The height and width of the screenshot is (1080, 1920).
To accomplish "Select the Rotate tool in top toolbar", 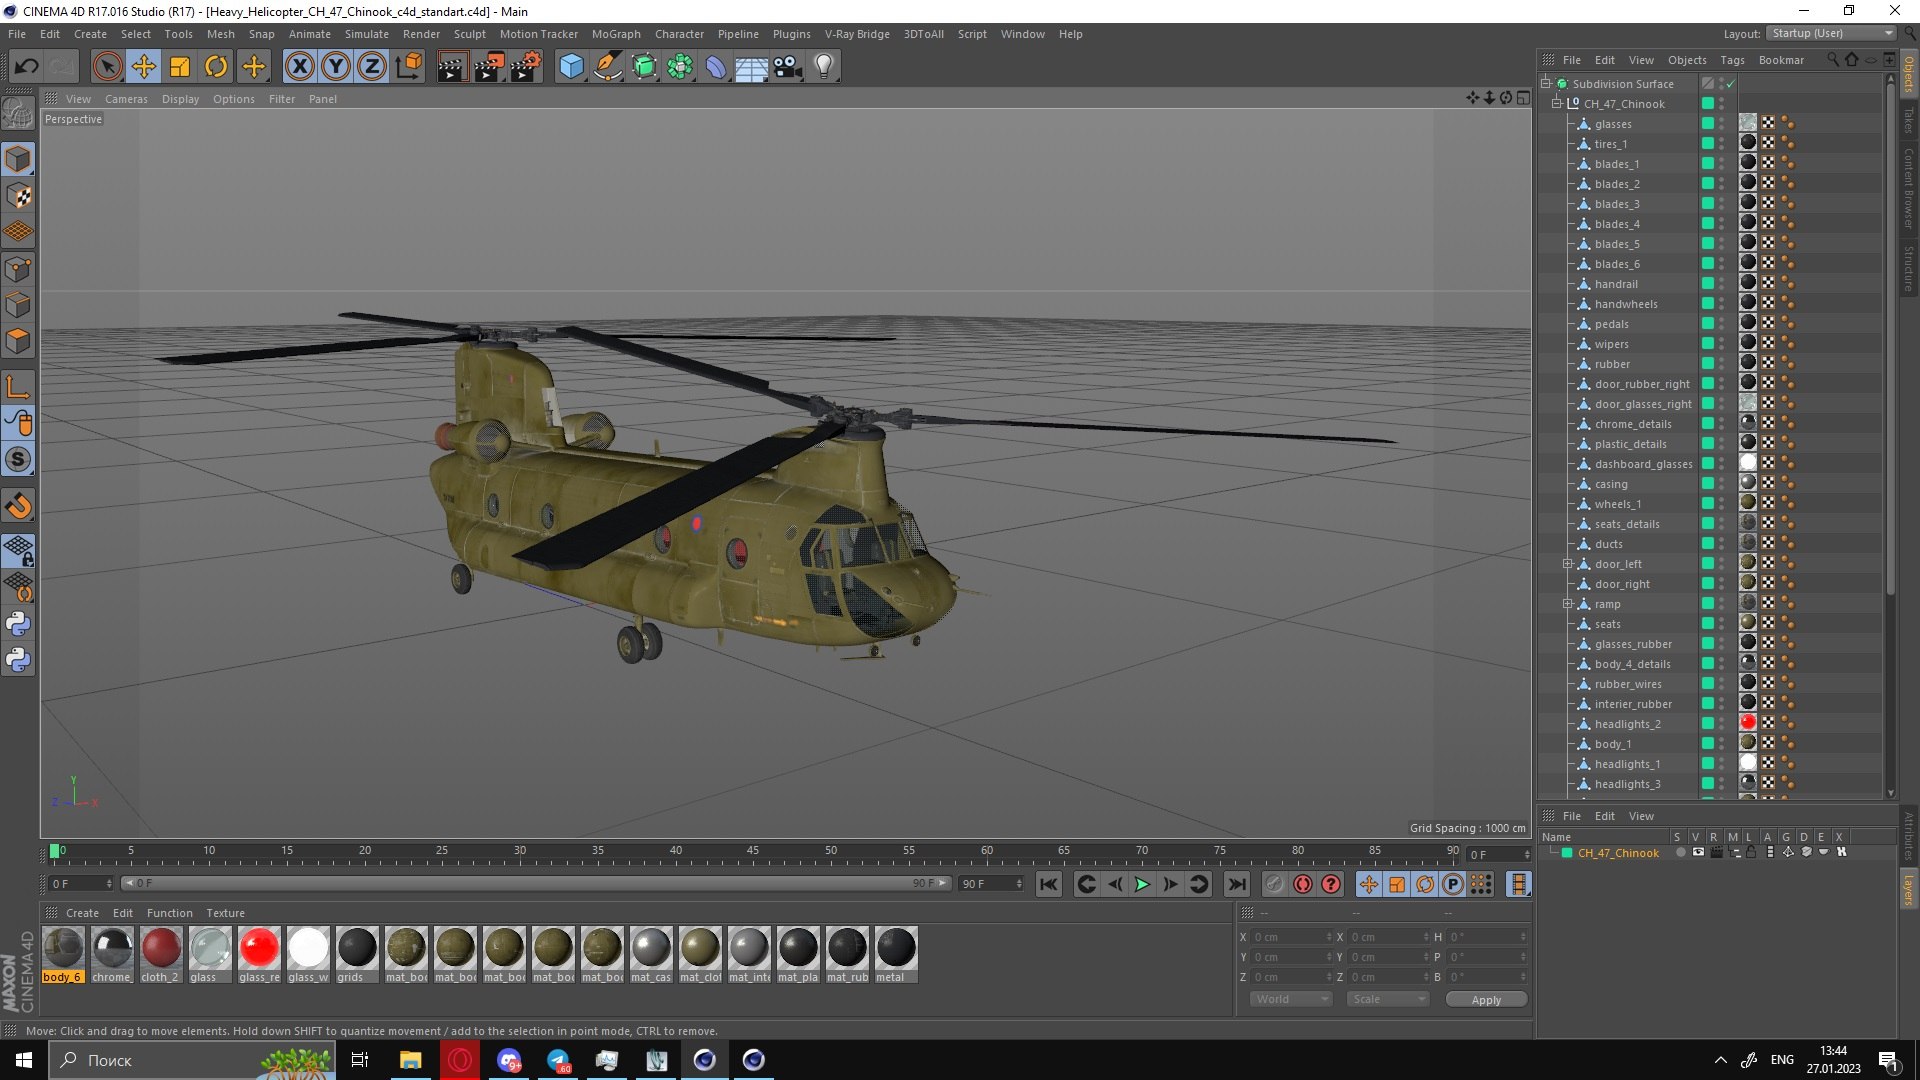I will (x=216, y=67).
